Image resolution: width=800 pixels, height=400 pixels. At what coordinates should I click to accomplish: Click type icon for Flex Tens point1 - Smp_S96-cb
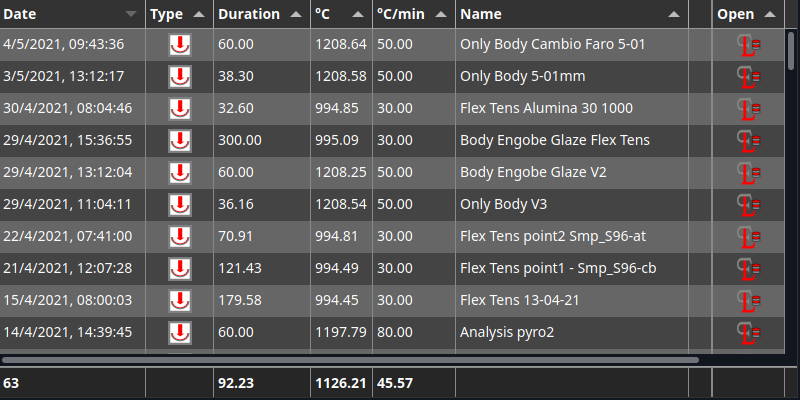pos(180,268)
